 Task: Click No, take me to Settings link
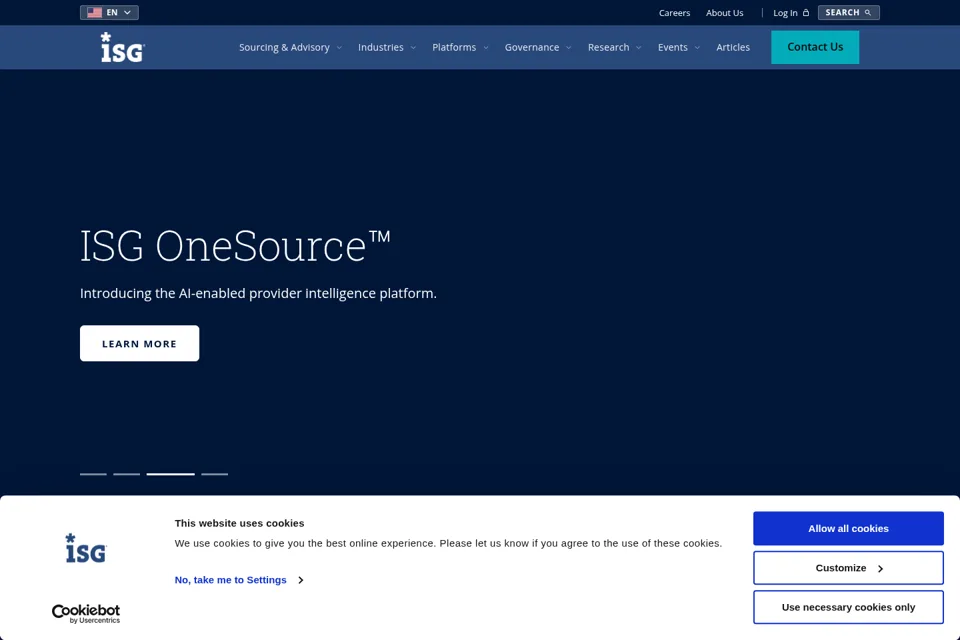tap(230, 579)
